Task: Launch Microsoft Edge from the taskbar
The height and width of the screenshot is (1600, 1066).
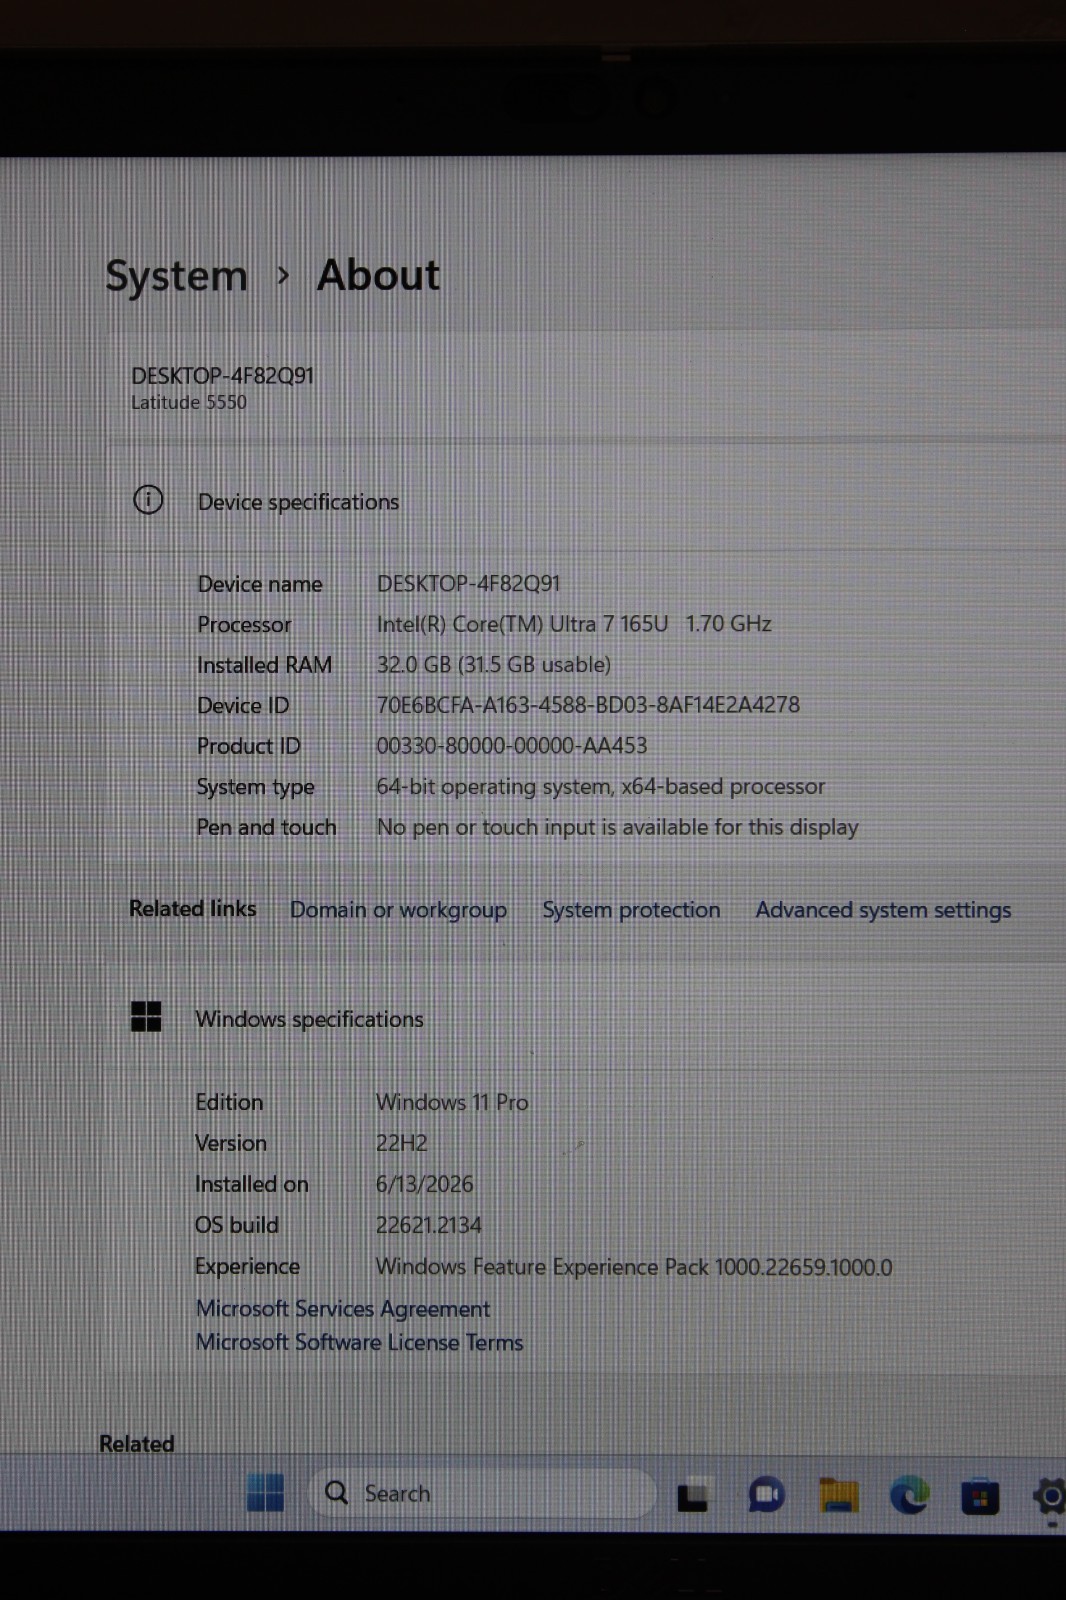Action: point(909,1495)
